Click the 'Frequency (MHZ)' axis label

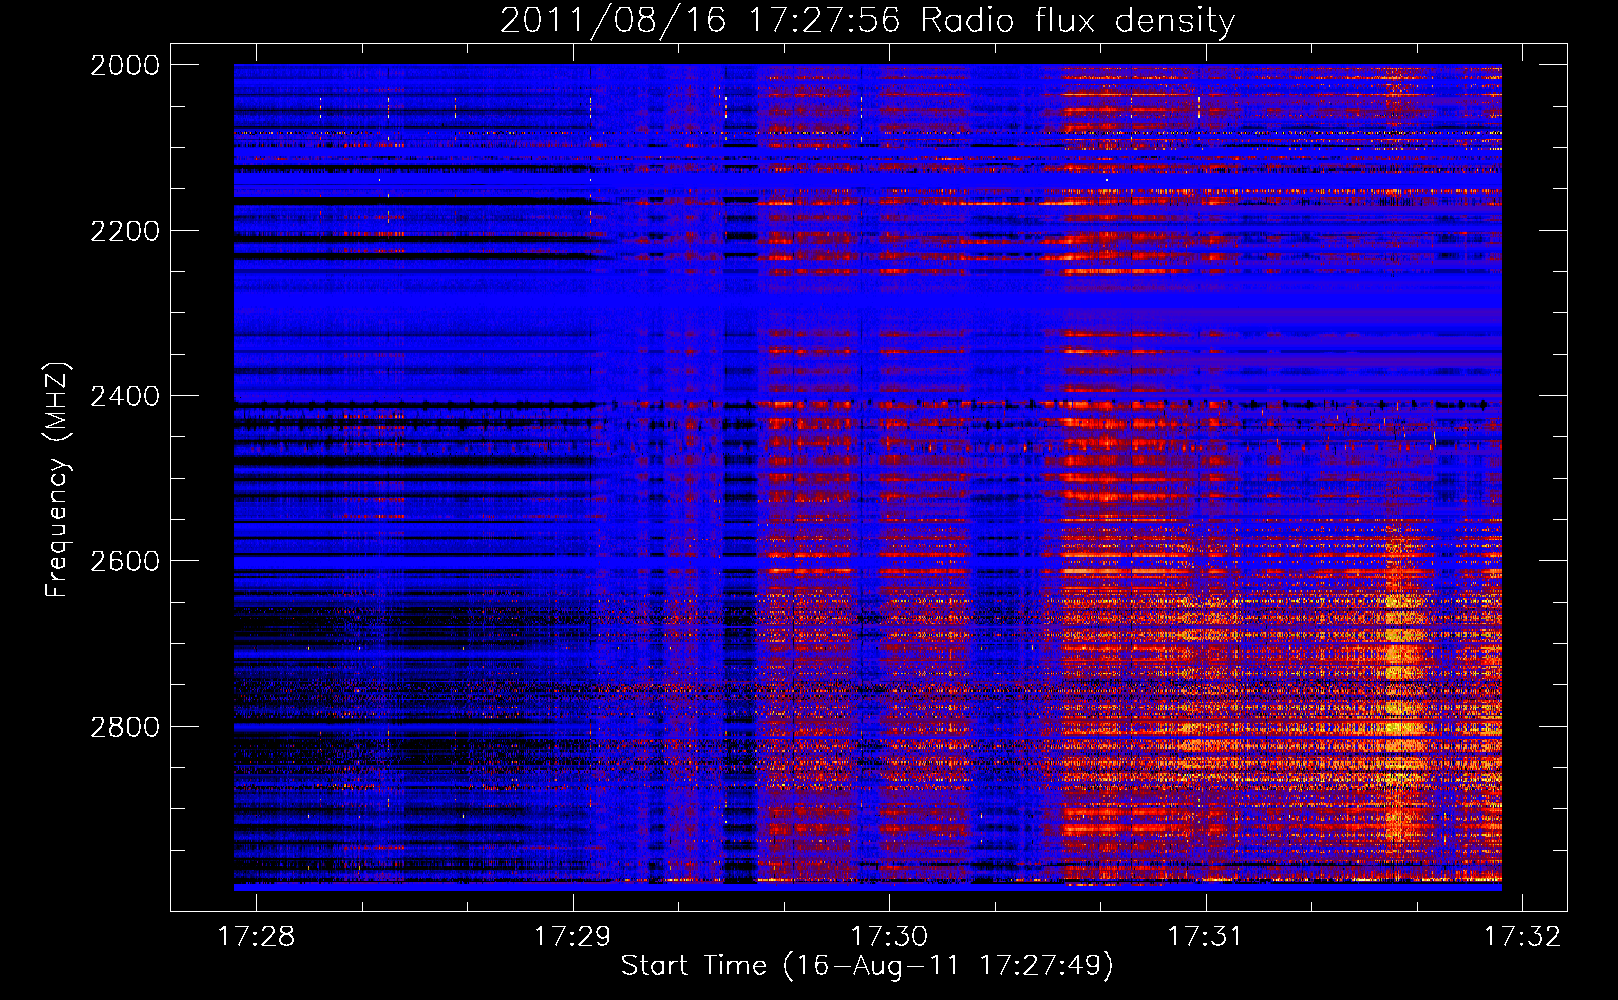pyautogui.click(x=58, y=480)
